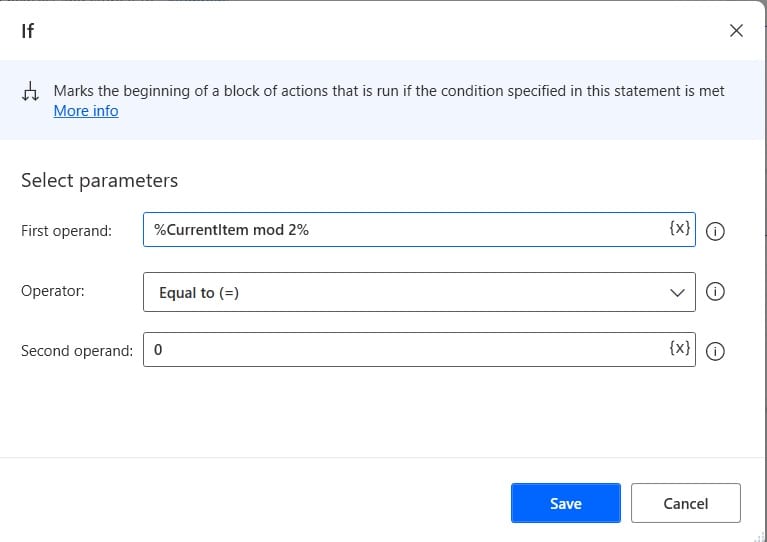Show info tooltip for Operator

click(715, 292)
